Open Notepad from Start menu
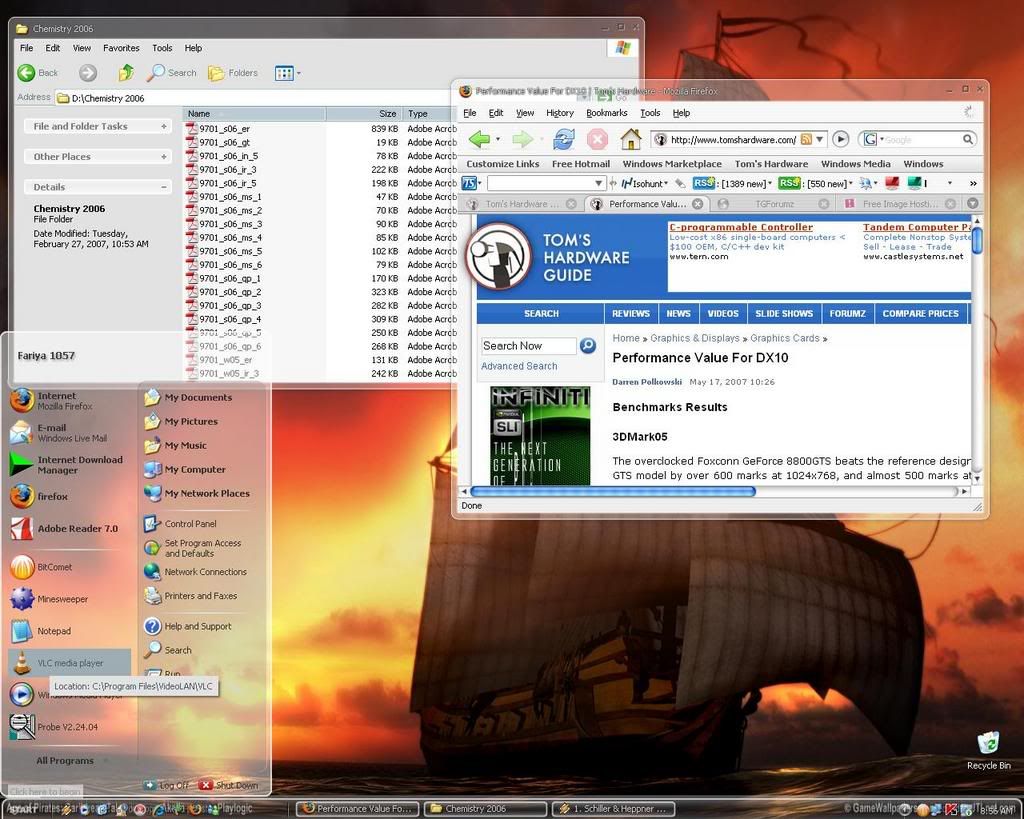 [69, 631]
